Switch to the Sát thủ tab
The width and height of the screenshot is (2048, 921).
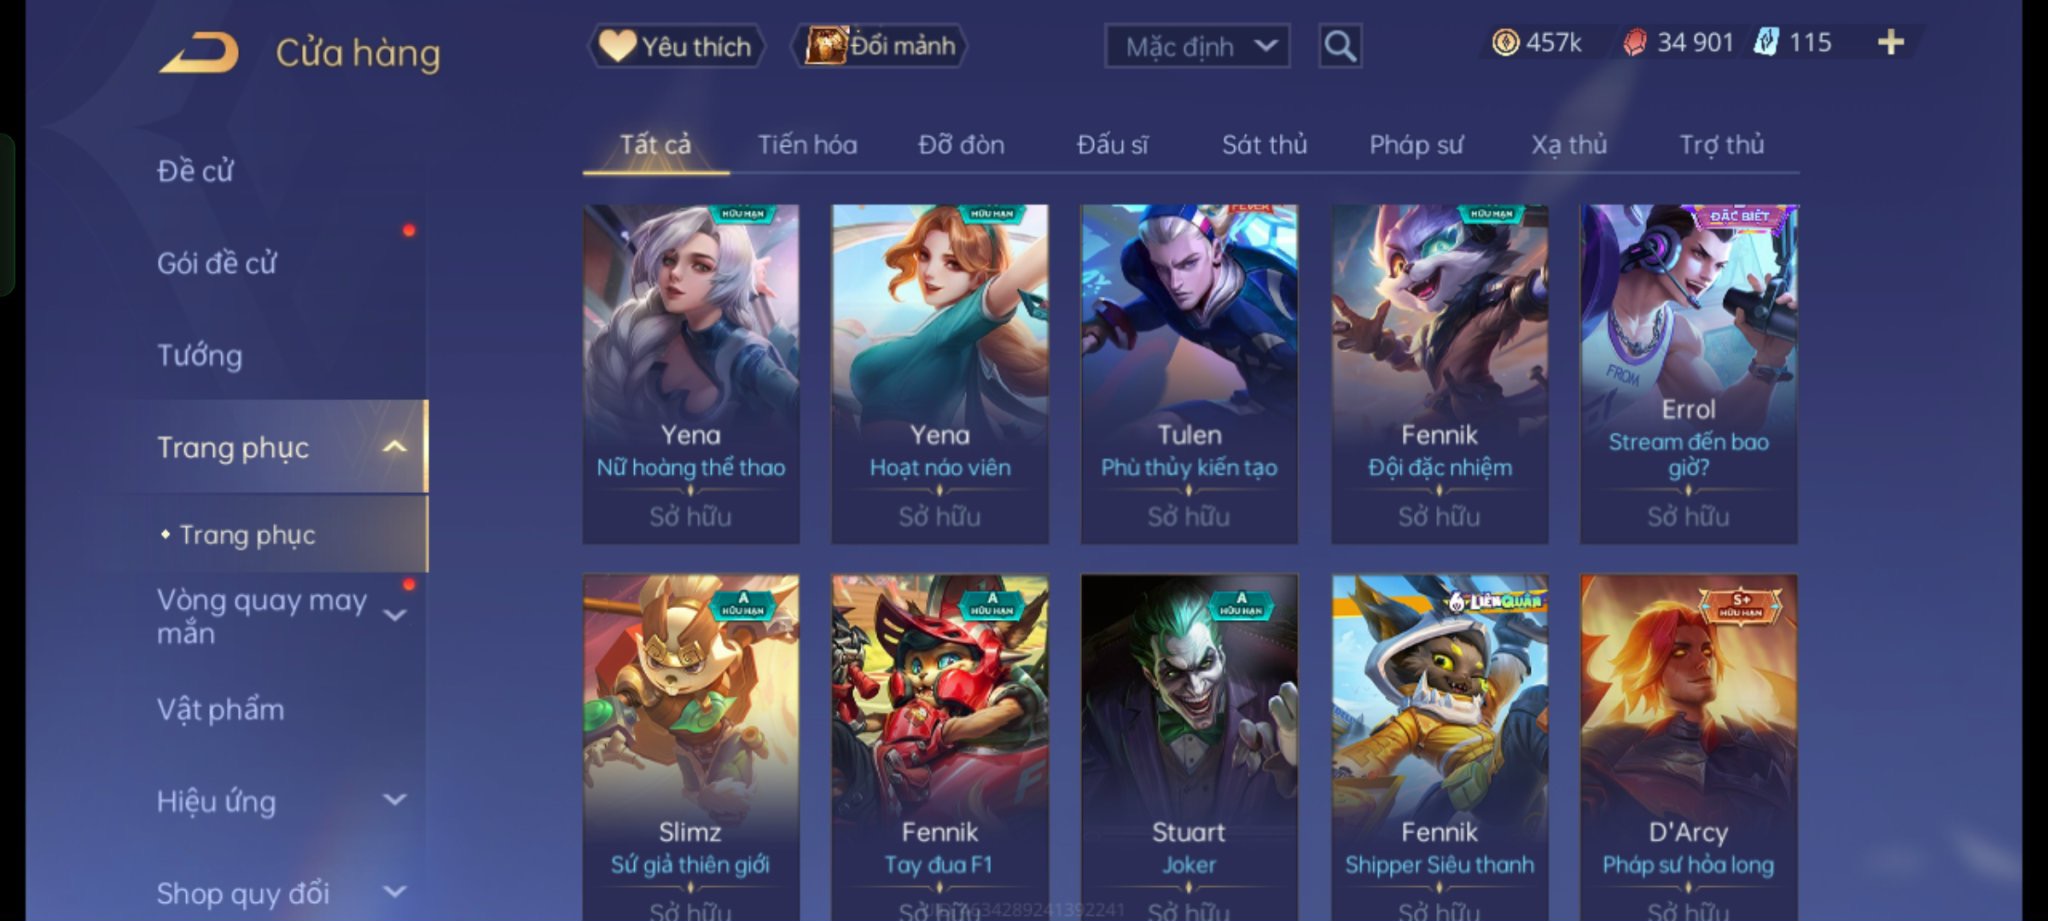pyautogui.click(x=1264, y=145)
